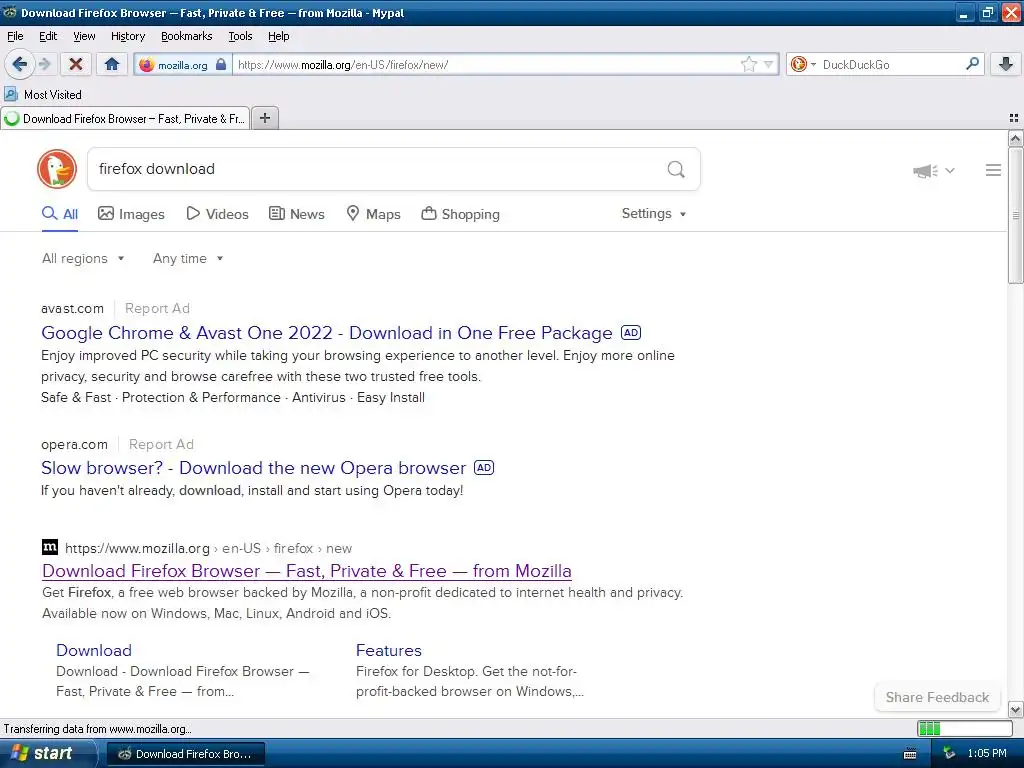1024x768 pixels.
Task: Click the opera.com domain text
Action: 74,444
